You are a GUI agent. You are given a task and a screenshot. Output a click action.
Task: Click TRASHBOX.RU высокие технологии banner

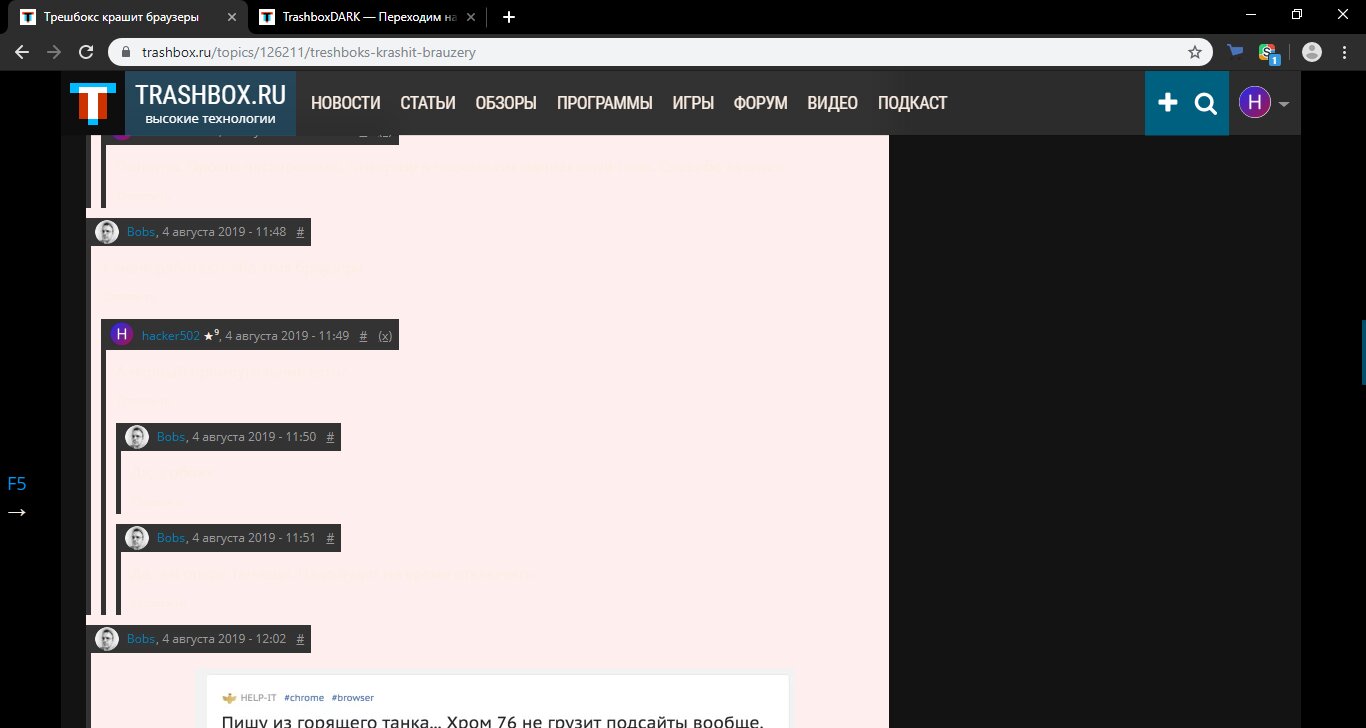[x=211, y=103]
